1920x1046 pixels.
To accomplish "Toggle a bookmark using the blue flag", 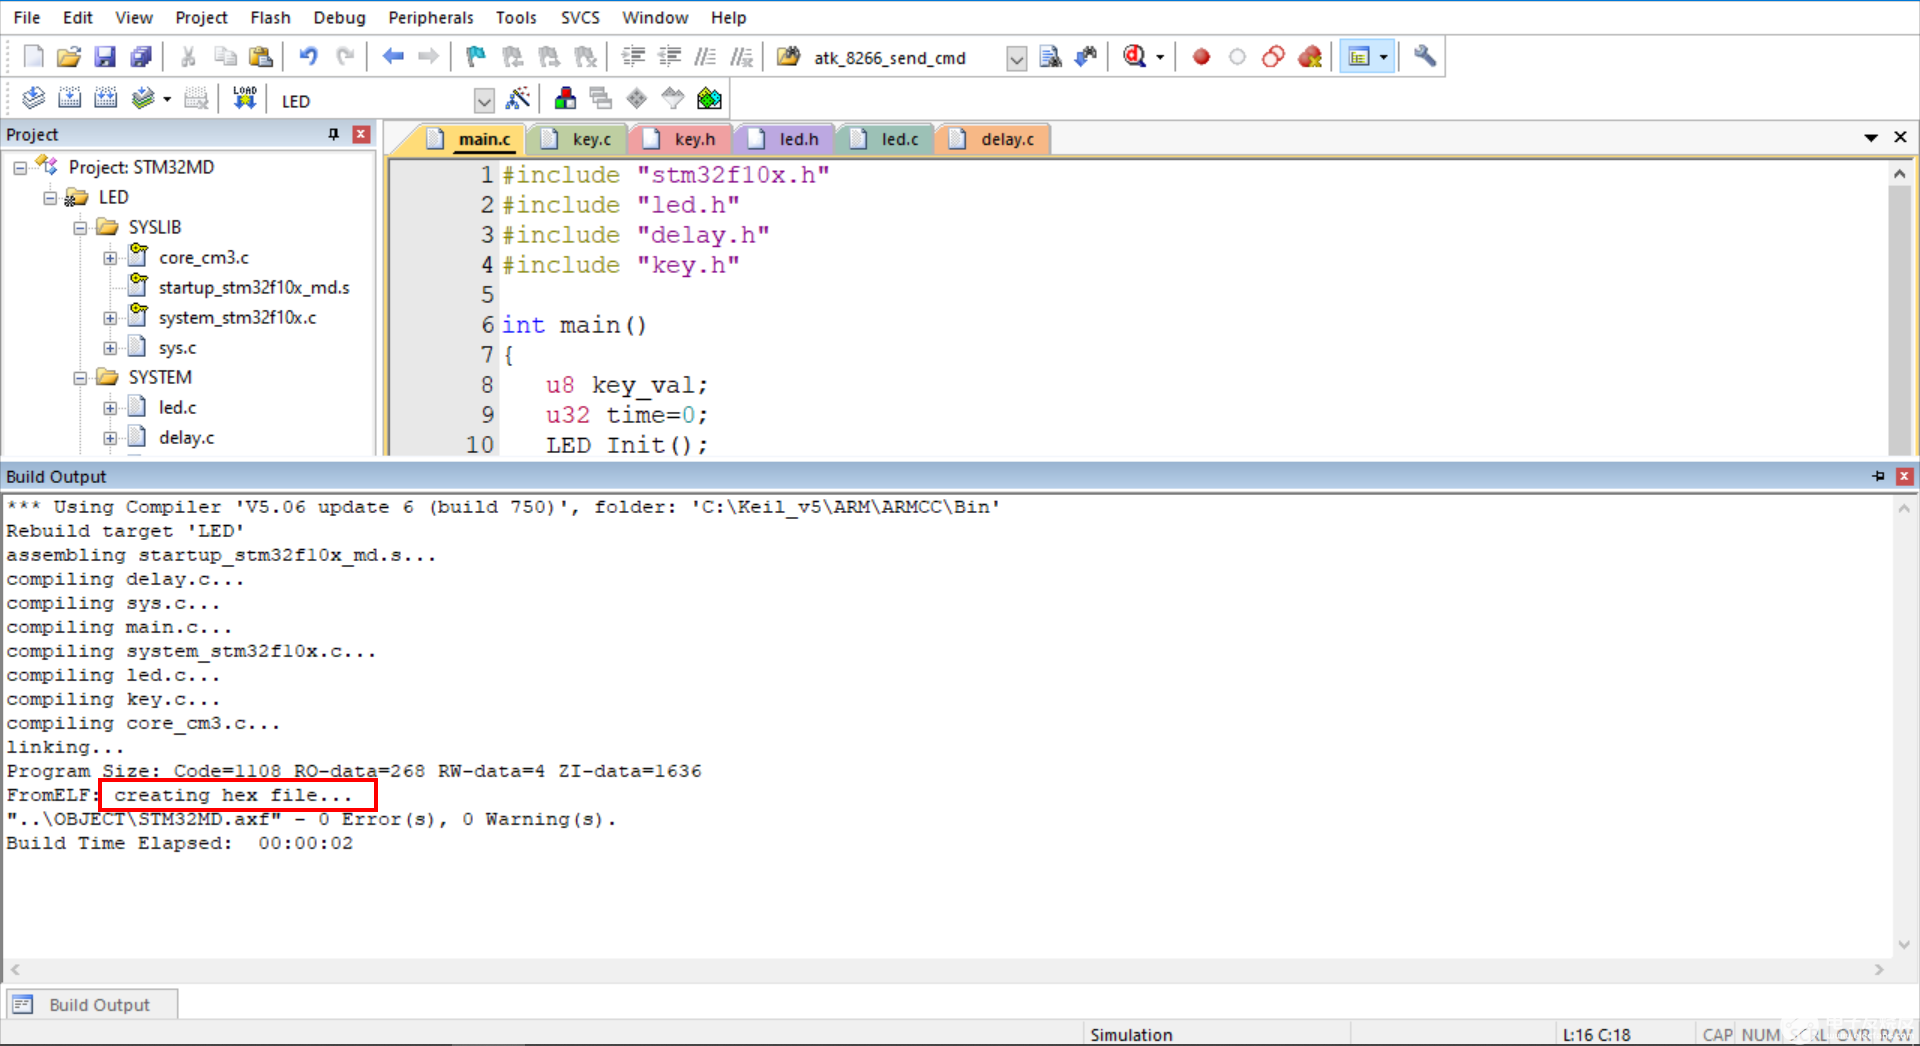I will [x=475, y=57].
